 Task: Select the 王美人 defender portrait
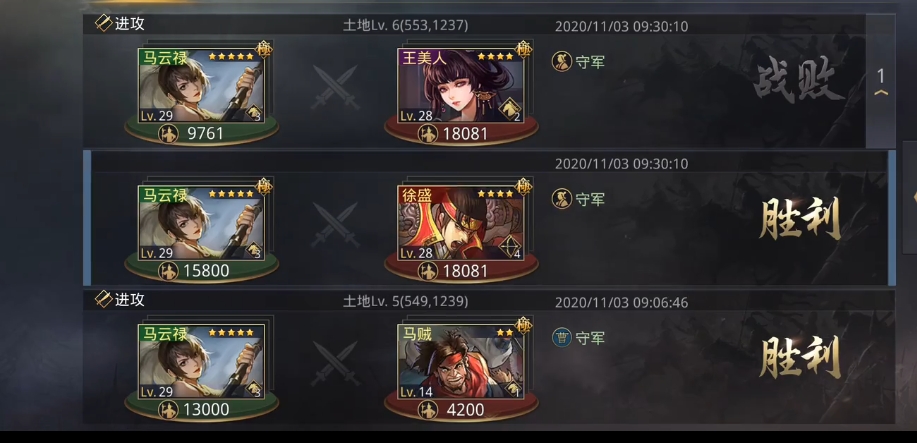coord(461,85)
